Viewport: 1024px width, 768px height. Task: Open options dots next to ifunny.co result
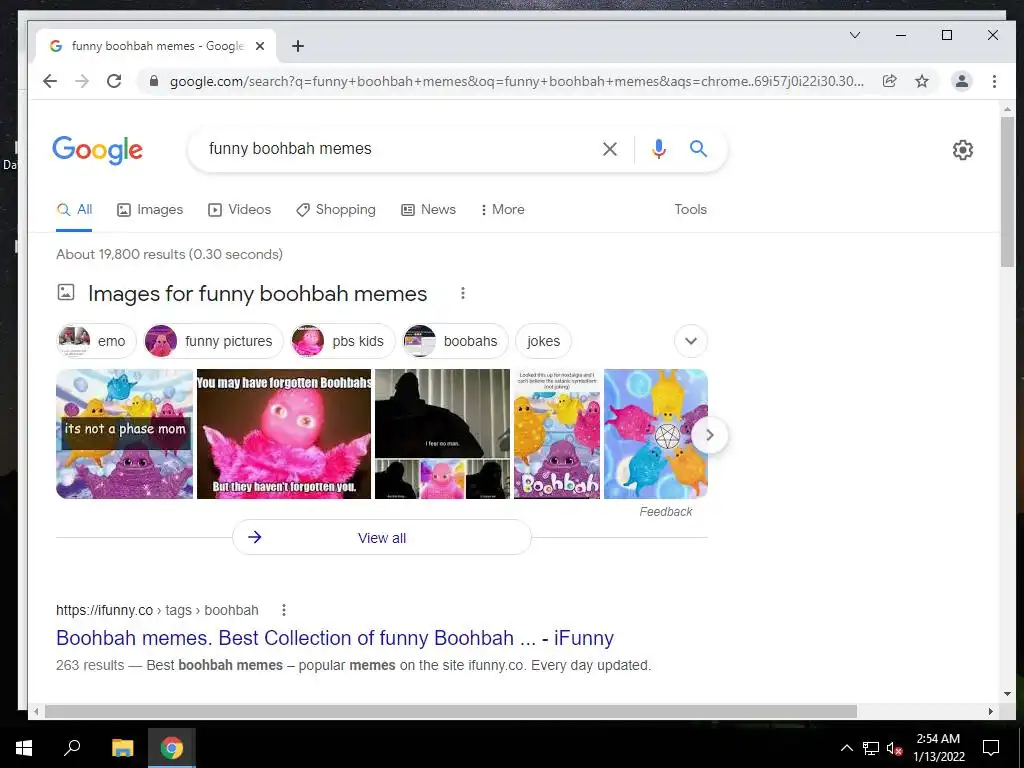(x=283, y=610)
